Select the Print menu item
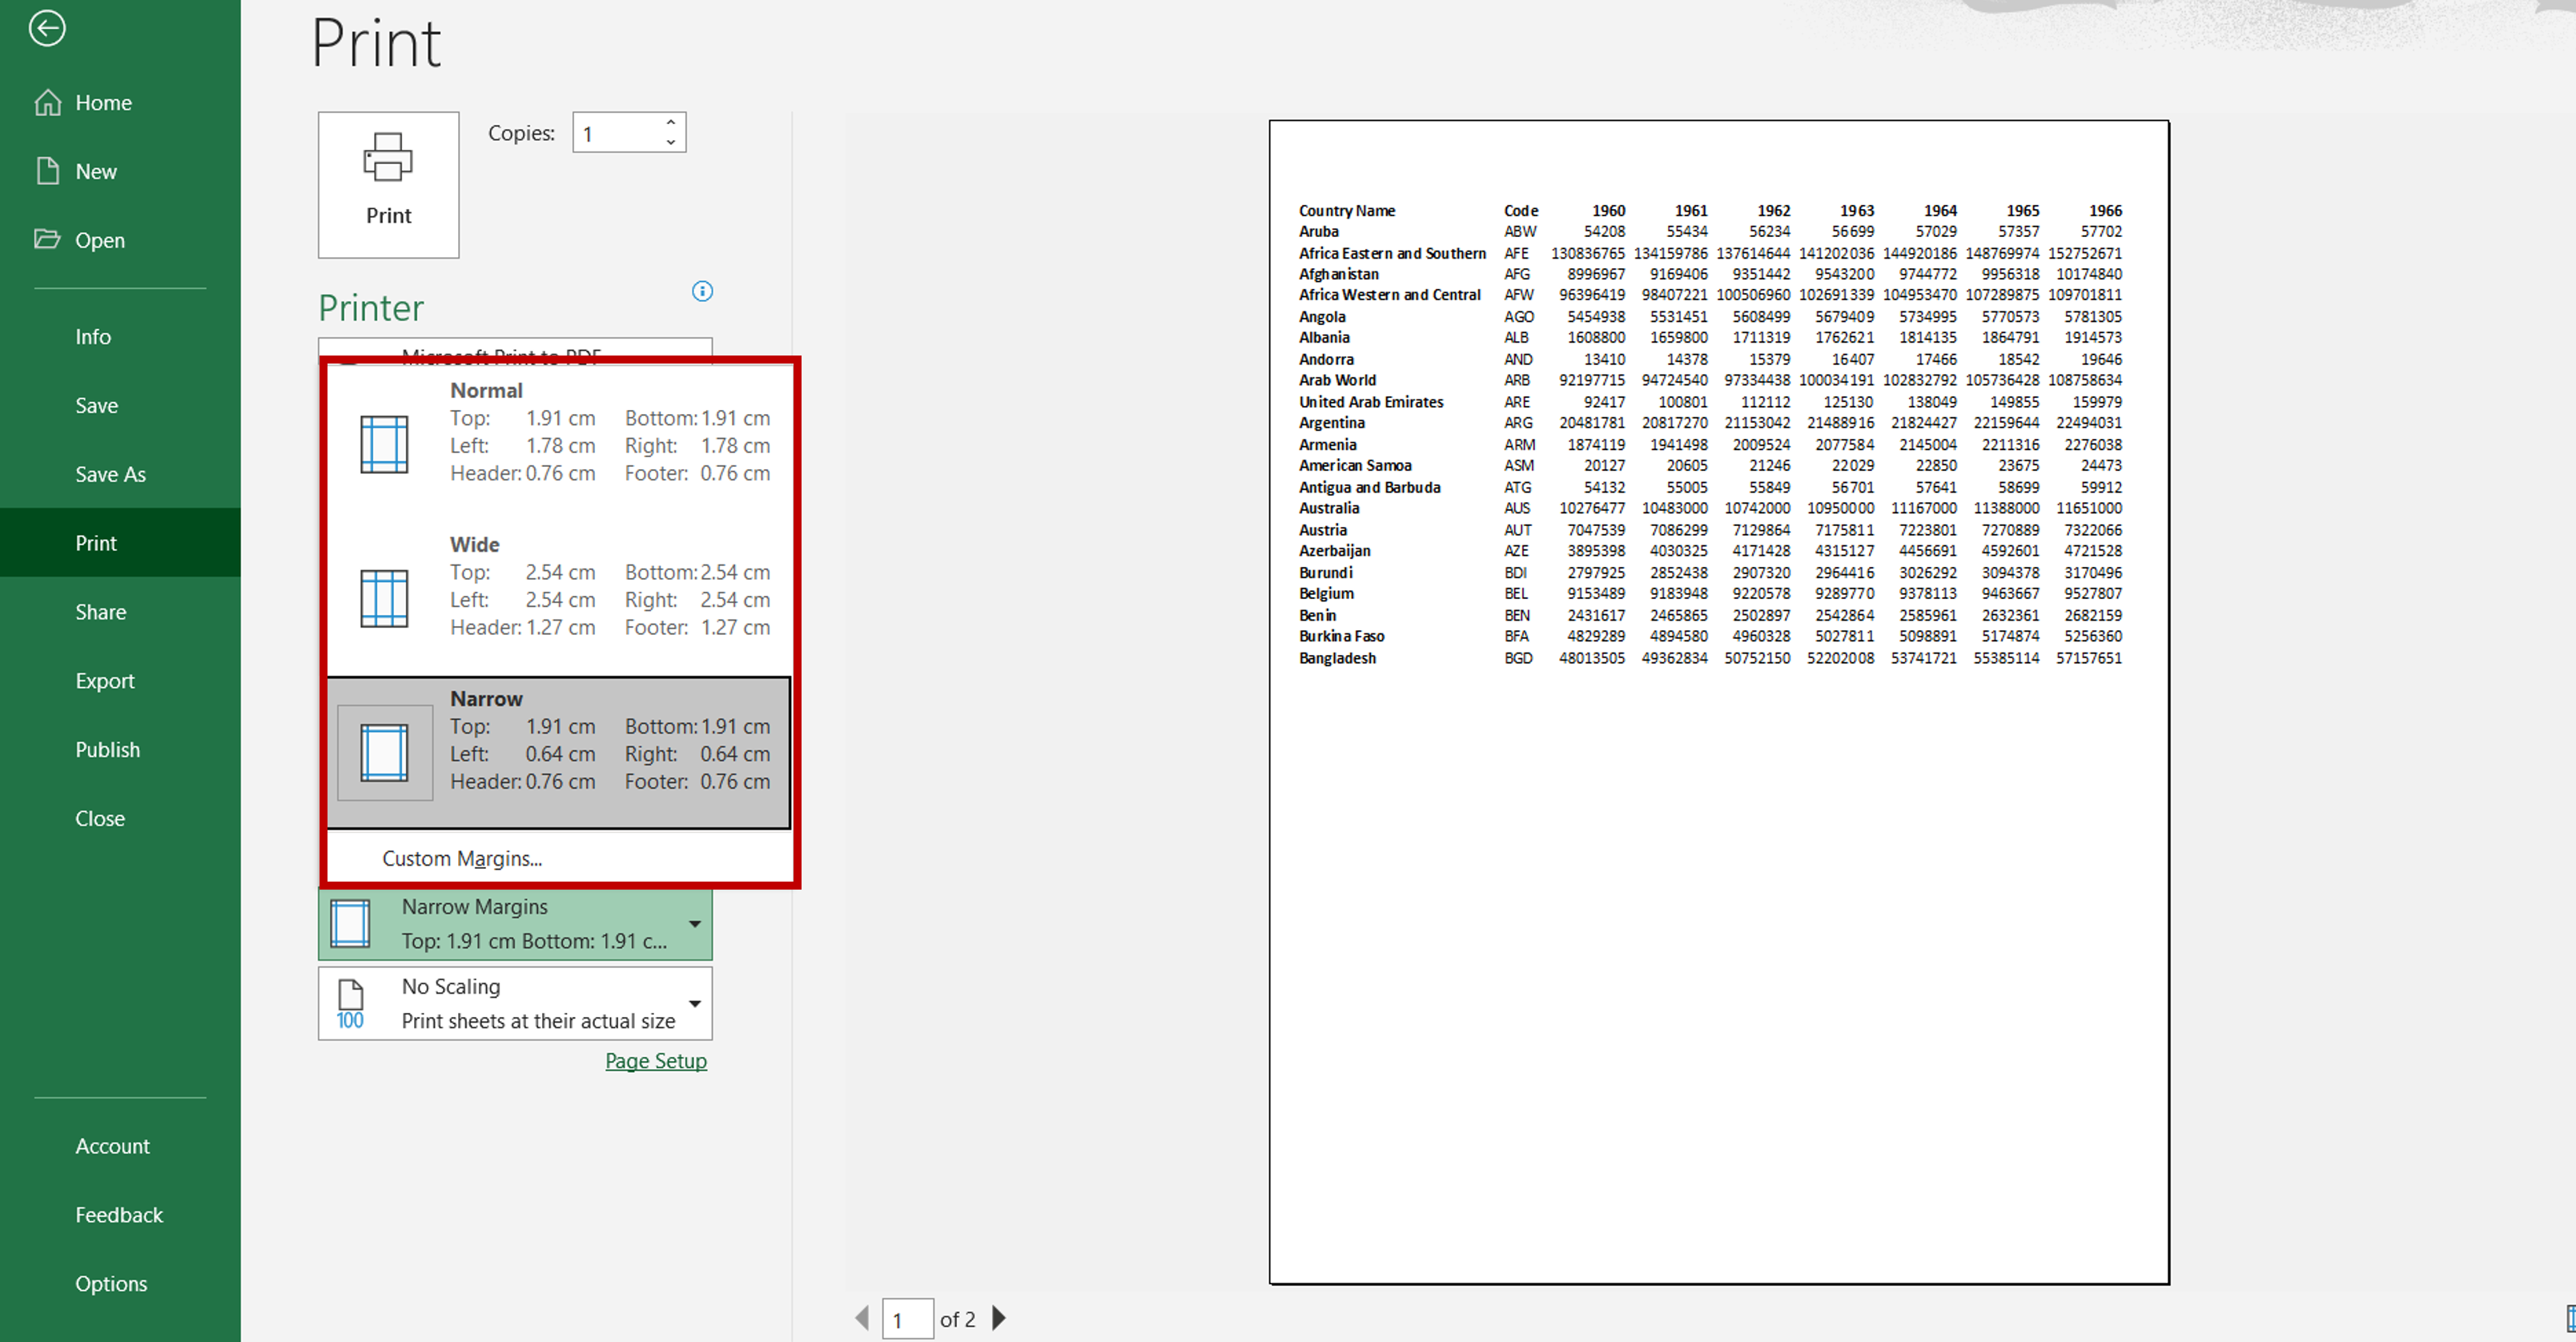The image size is (2576, 1342). (95, 541)
